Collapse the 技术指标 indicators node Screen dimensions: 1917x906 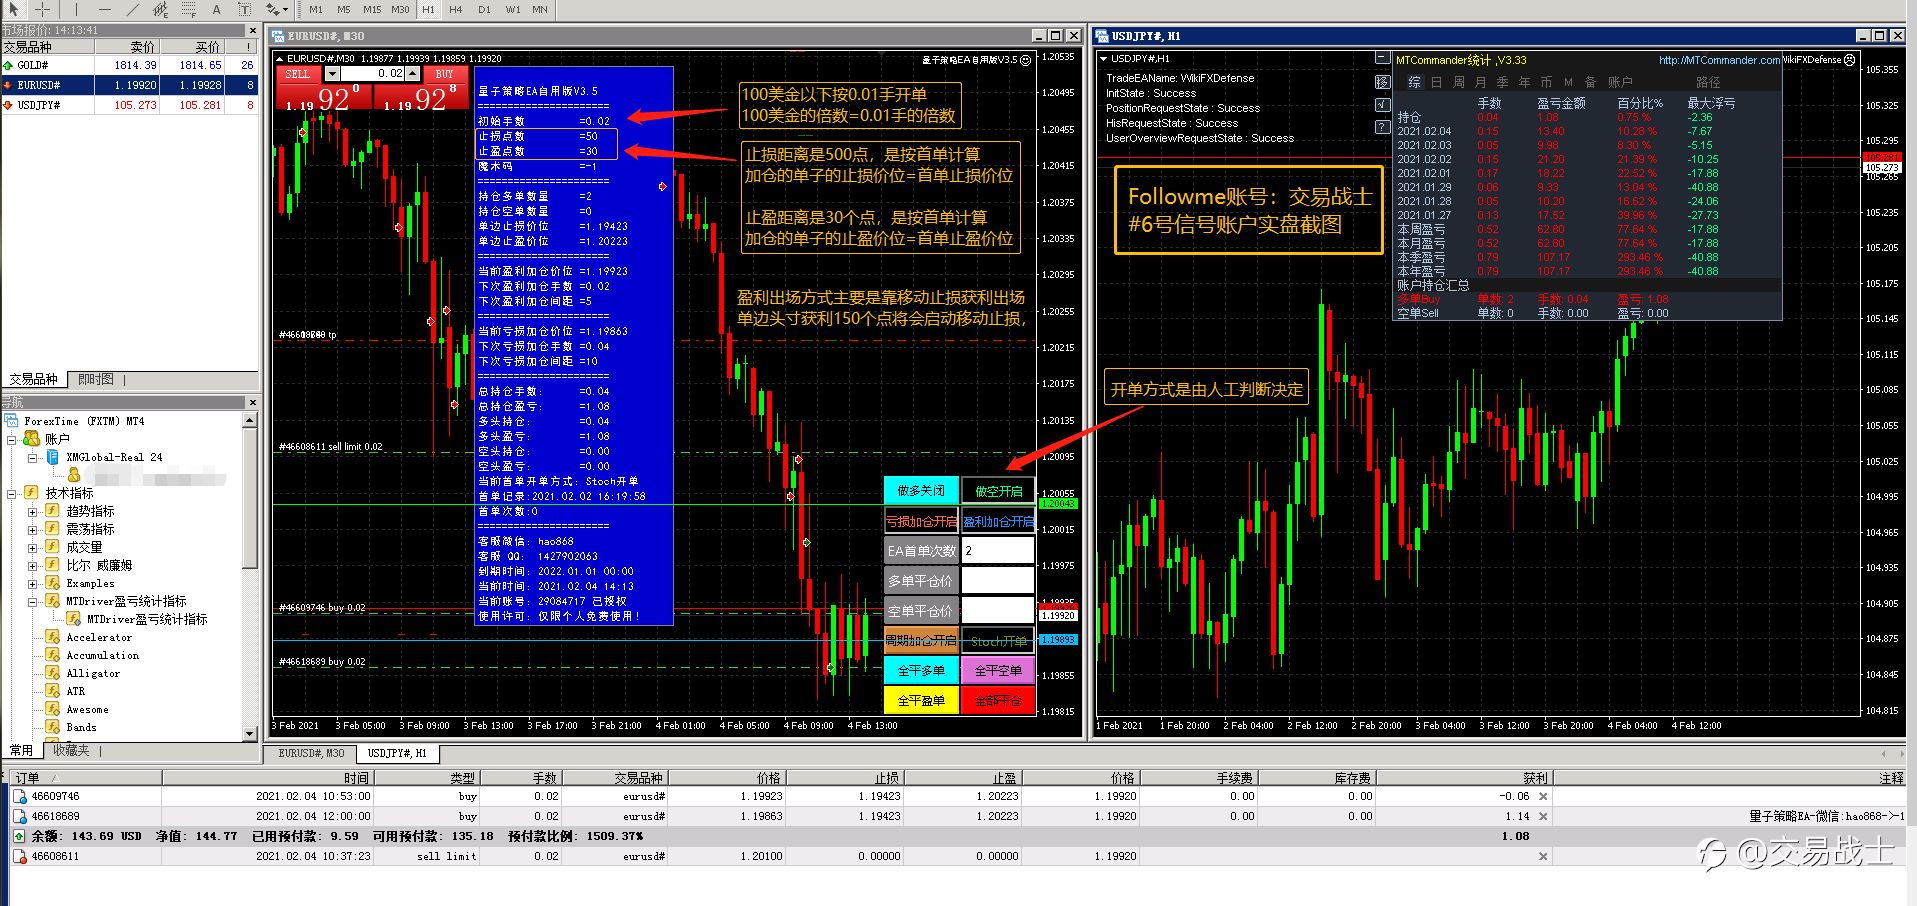point(12,493)
